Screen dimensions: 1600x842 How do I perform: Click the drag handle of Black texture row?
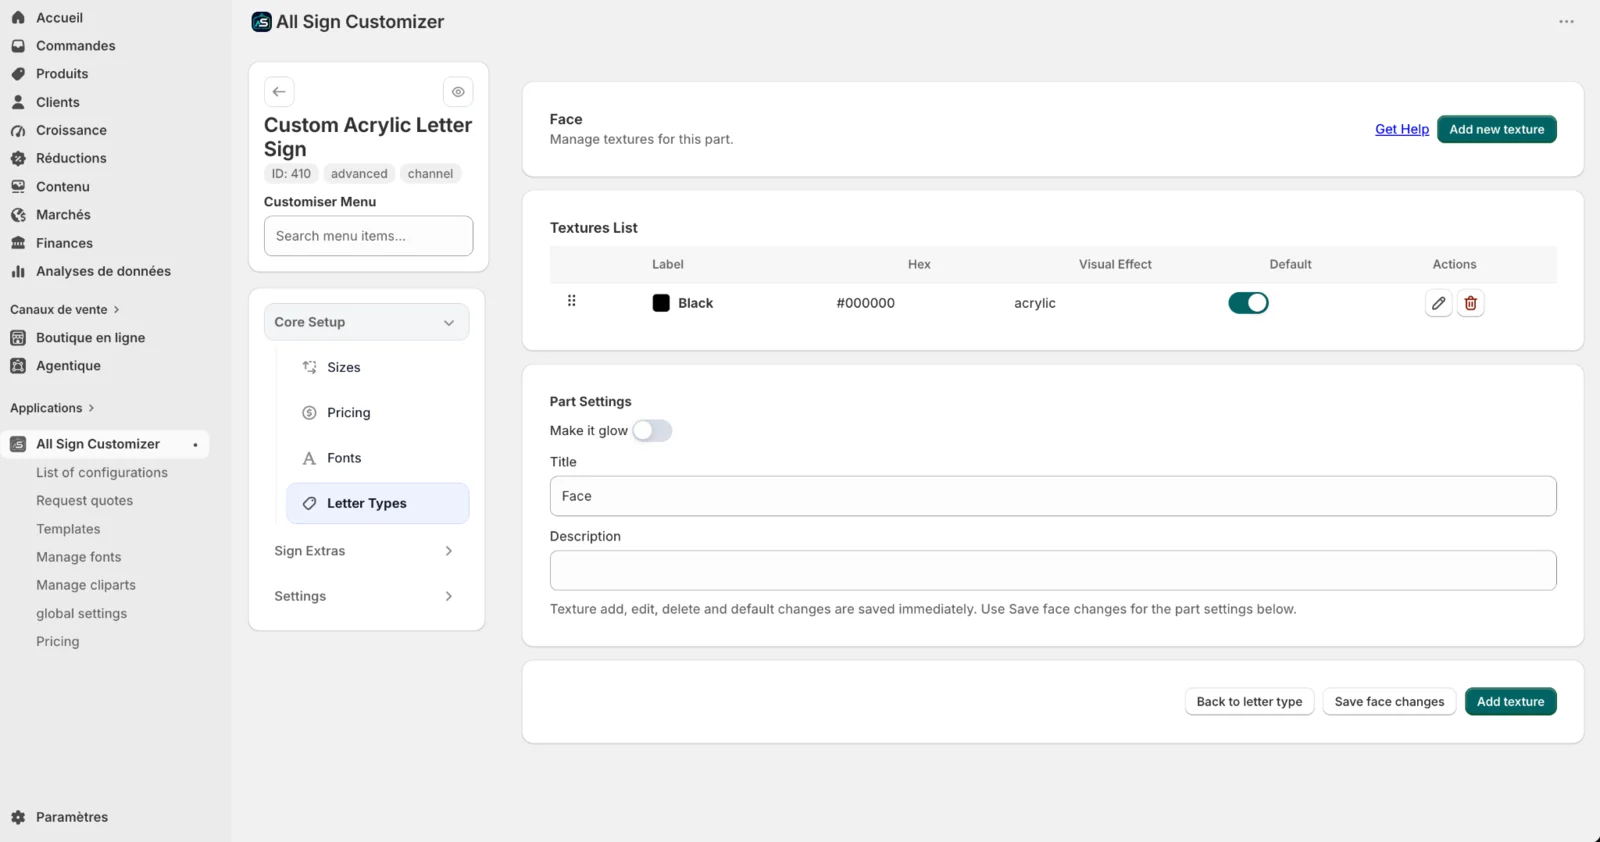(x=572, y=301)
